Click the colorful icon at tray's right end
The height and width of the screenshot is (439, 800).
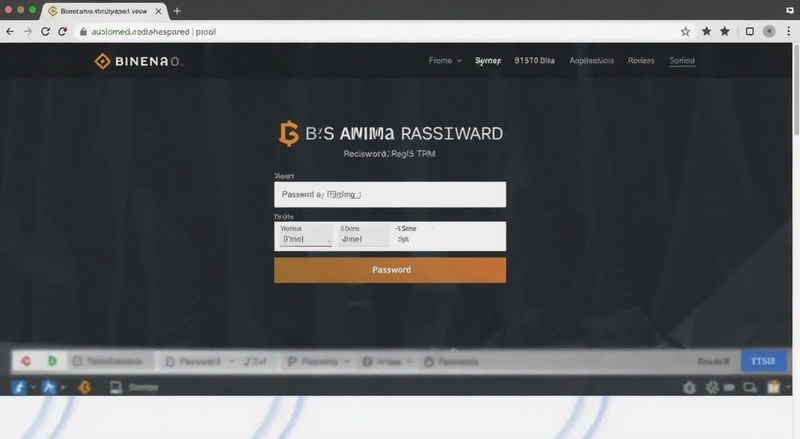click(x=774, y=387)
